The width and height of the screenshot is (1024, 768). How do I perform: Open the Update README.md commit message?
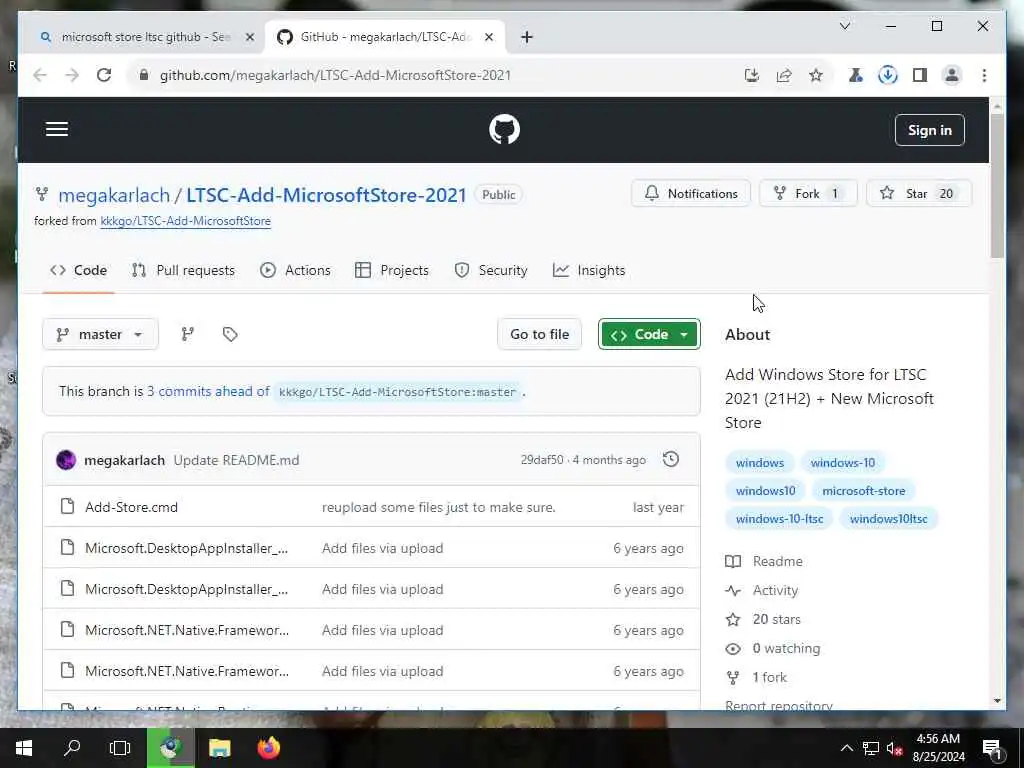tap(236, 460)
